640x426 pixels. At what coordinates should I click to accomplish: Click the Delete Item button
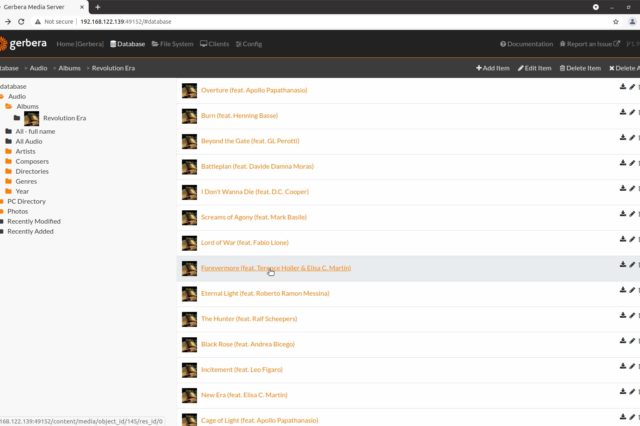580,68
